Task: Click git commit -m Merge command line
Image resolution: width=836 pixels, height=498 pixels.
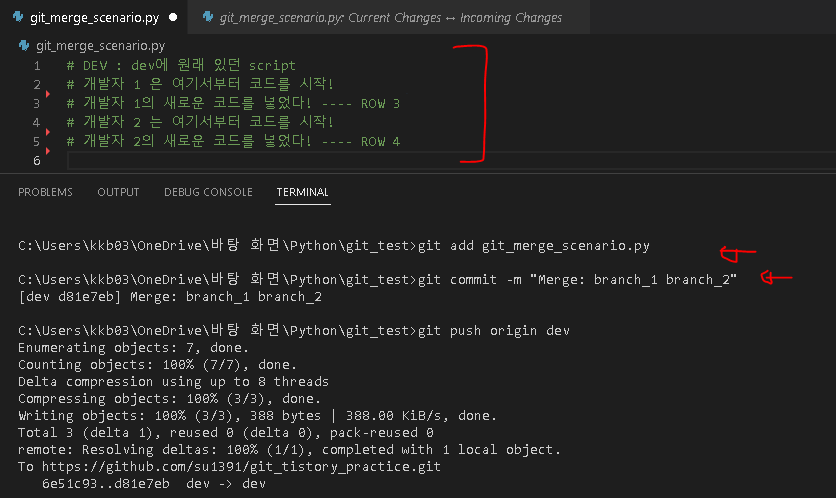Action: coord(577,279)
